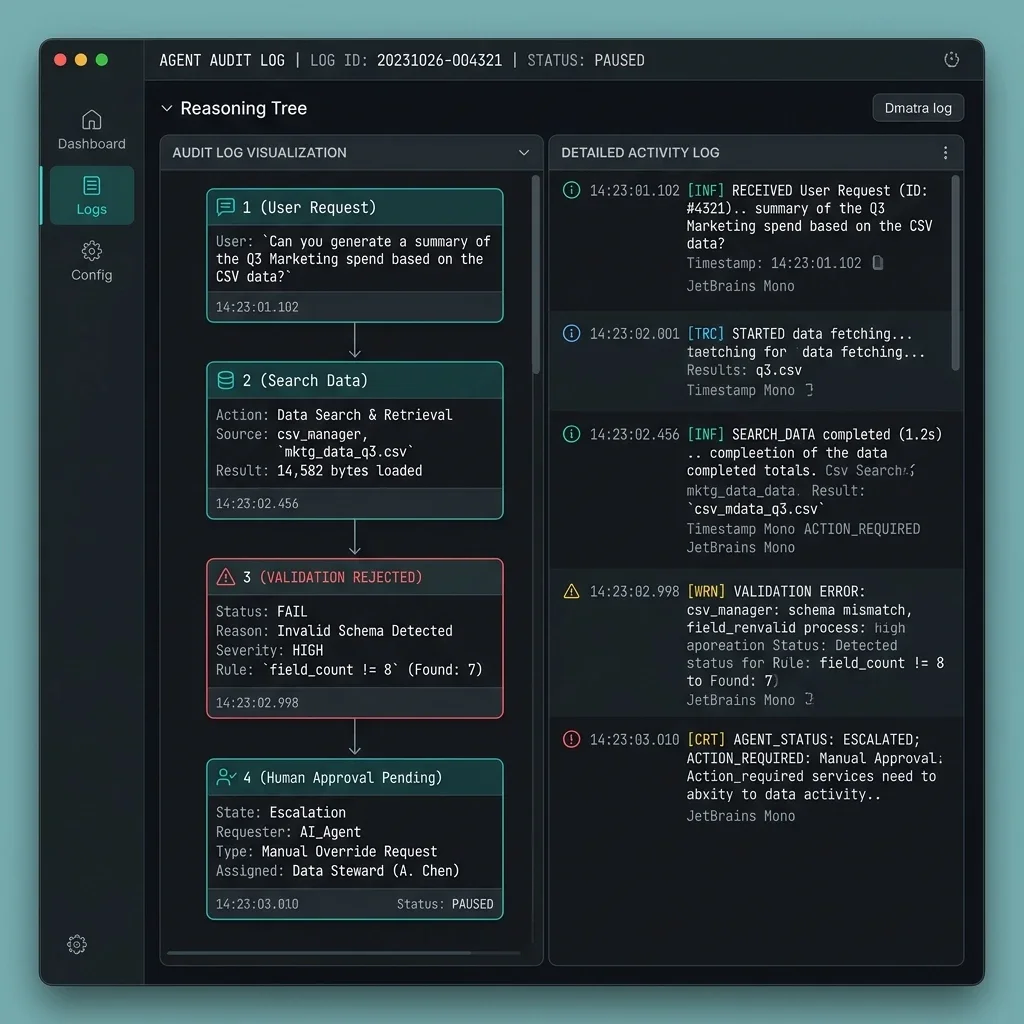Click timestamp 14:23:01.102 in User Request node
This screenshot has width=1024, height=1024.
(257, 307)
